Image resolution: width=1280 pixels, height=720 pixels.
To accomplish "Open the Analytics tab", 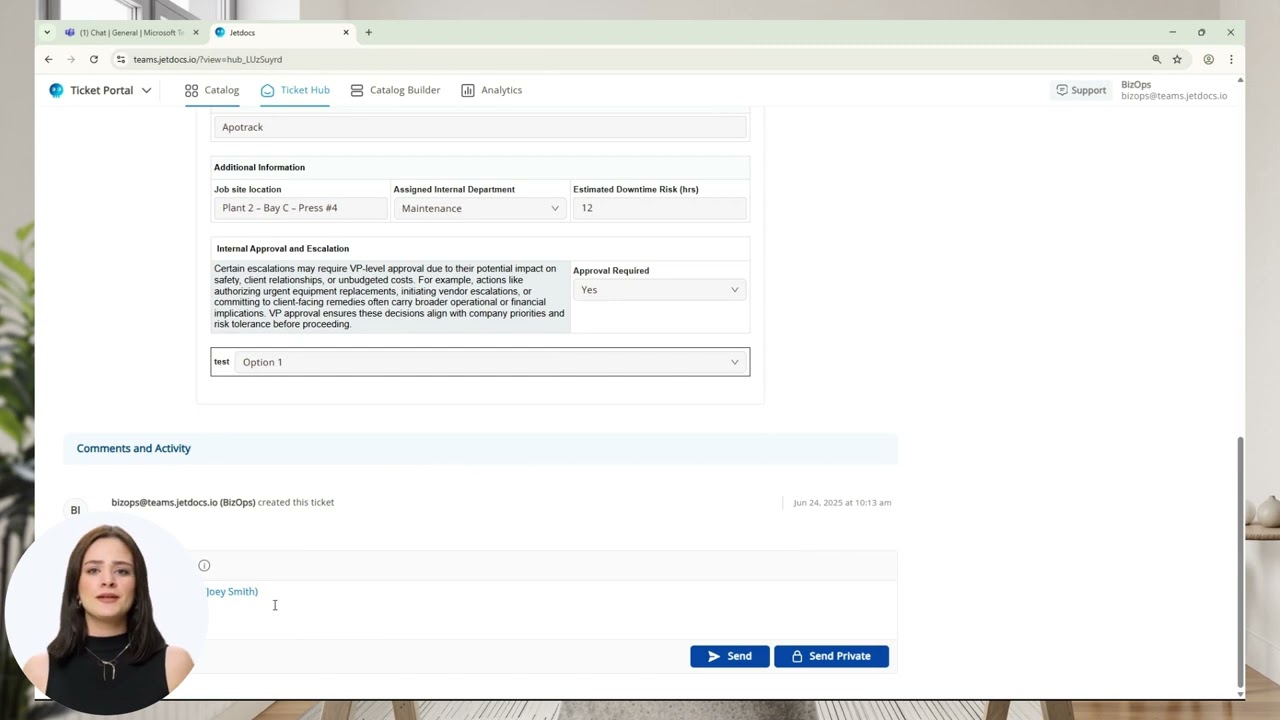I will tap(491, 90).
